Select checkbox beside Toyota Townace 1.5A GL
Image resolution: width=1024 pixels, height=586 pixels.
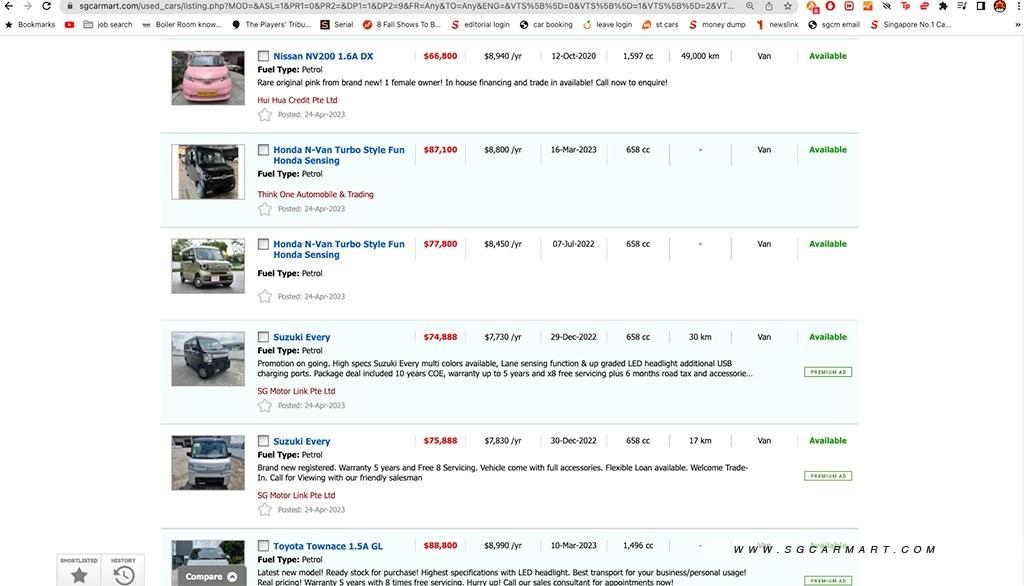264,547
